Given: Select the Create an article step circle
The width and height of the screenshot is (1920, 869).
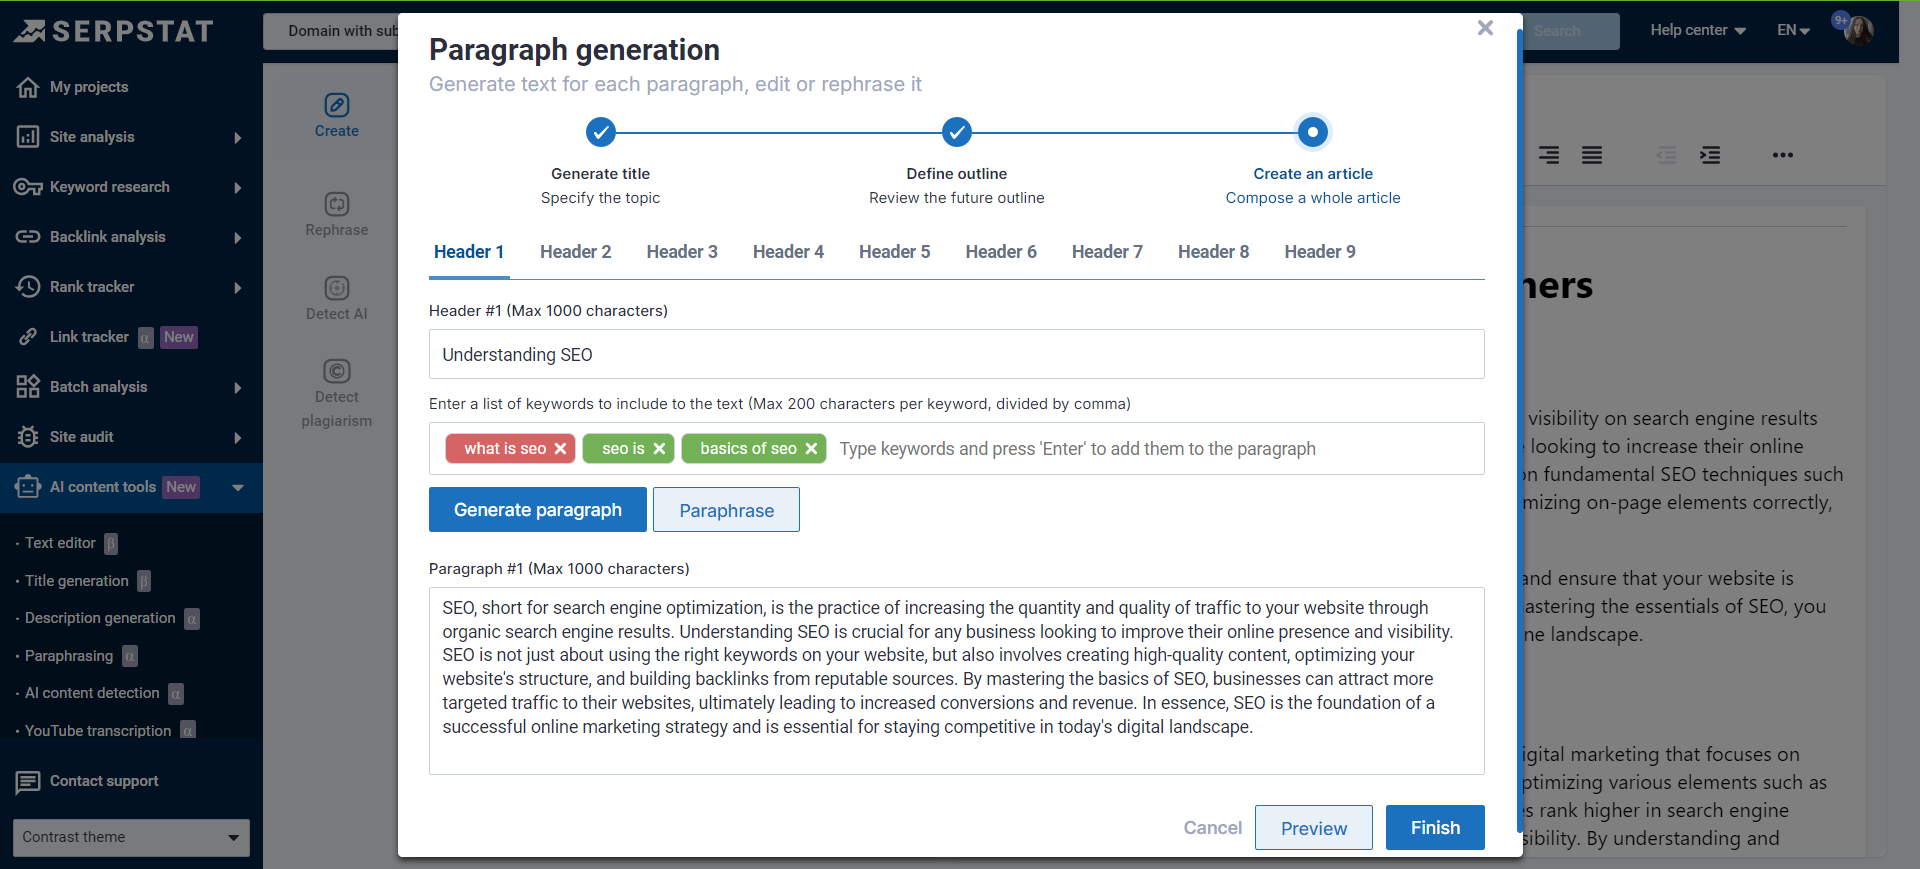Looking at the screenshot, I should tap(1312, 132).
